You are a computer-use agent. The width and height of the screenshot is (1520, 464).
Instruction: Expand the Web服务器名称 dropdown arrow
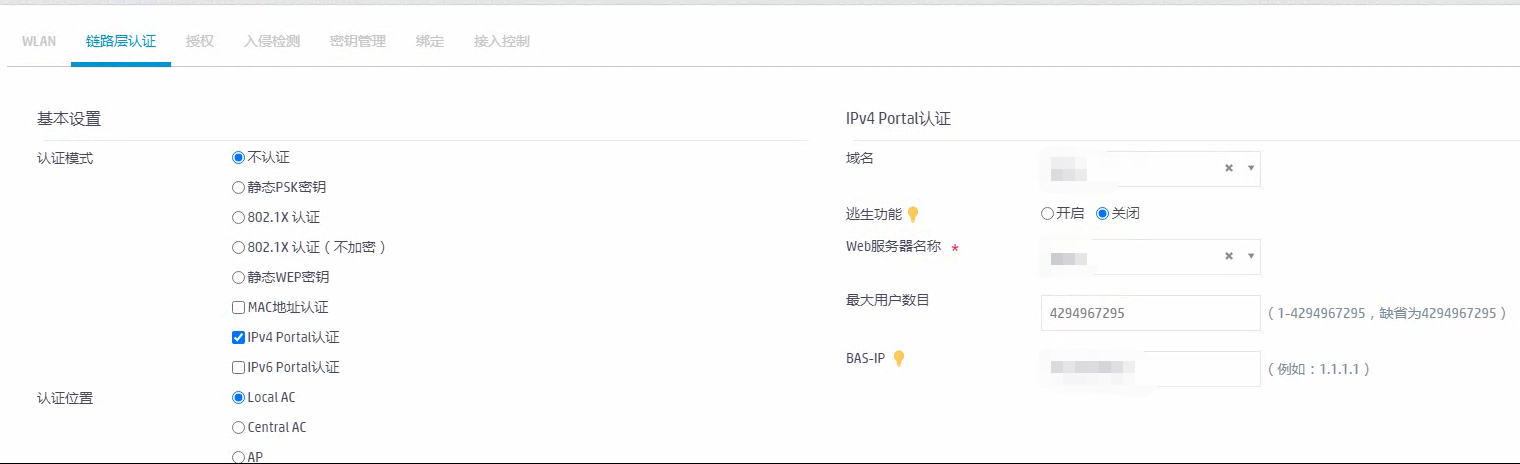coord(1251,257)
